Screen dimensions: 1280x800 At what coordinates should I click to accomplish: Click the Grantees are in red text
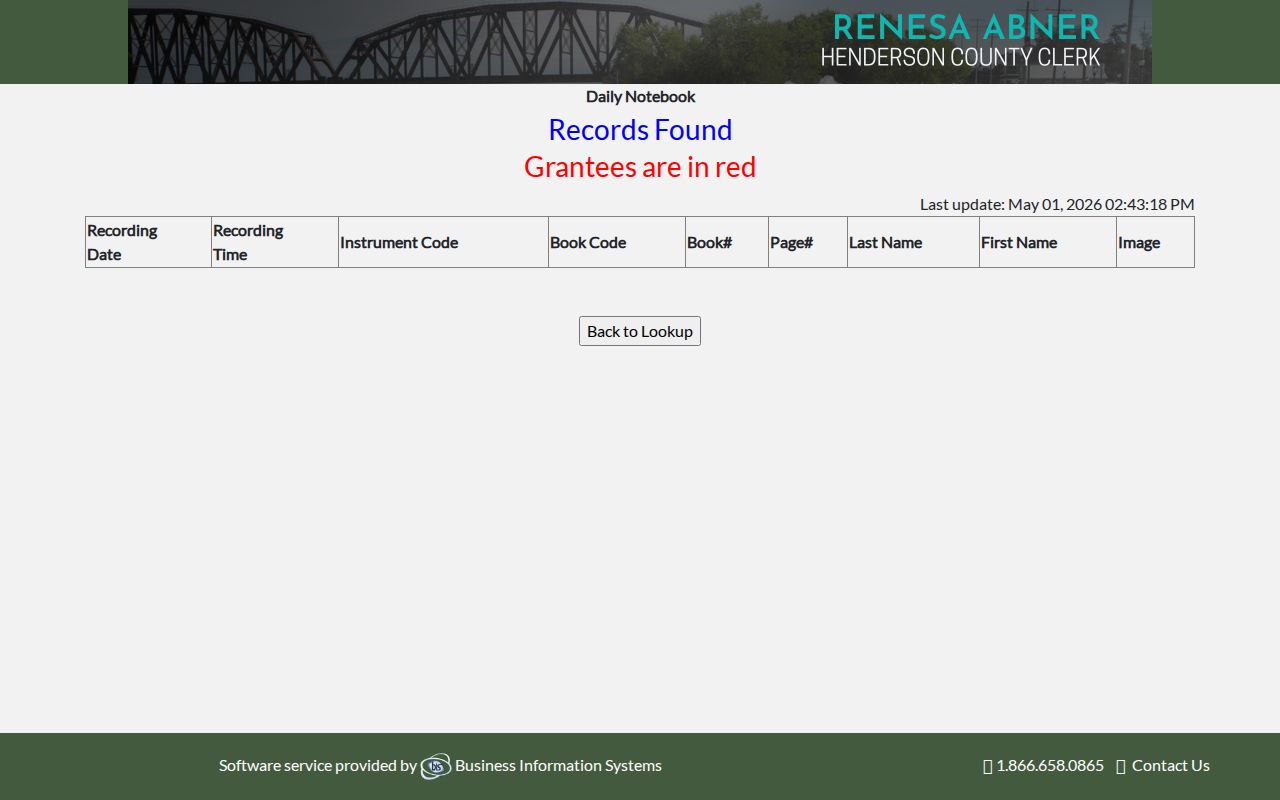(640, 167)
